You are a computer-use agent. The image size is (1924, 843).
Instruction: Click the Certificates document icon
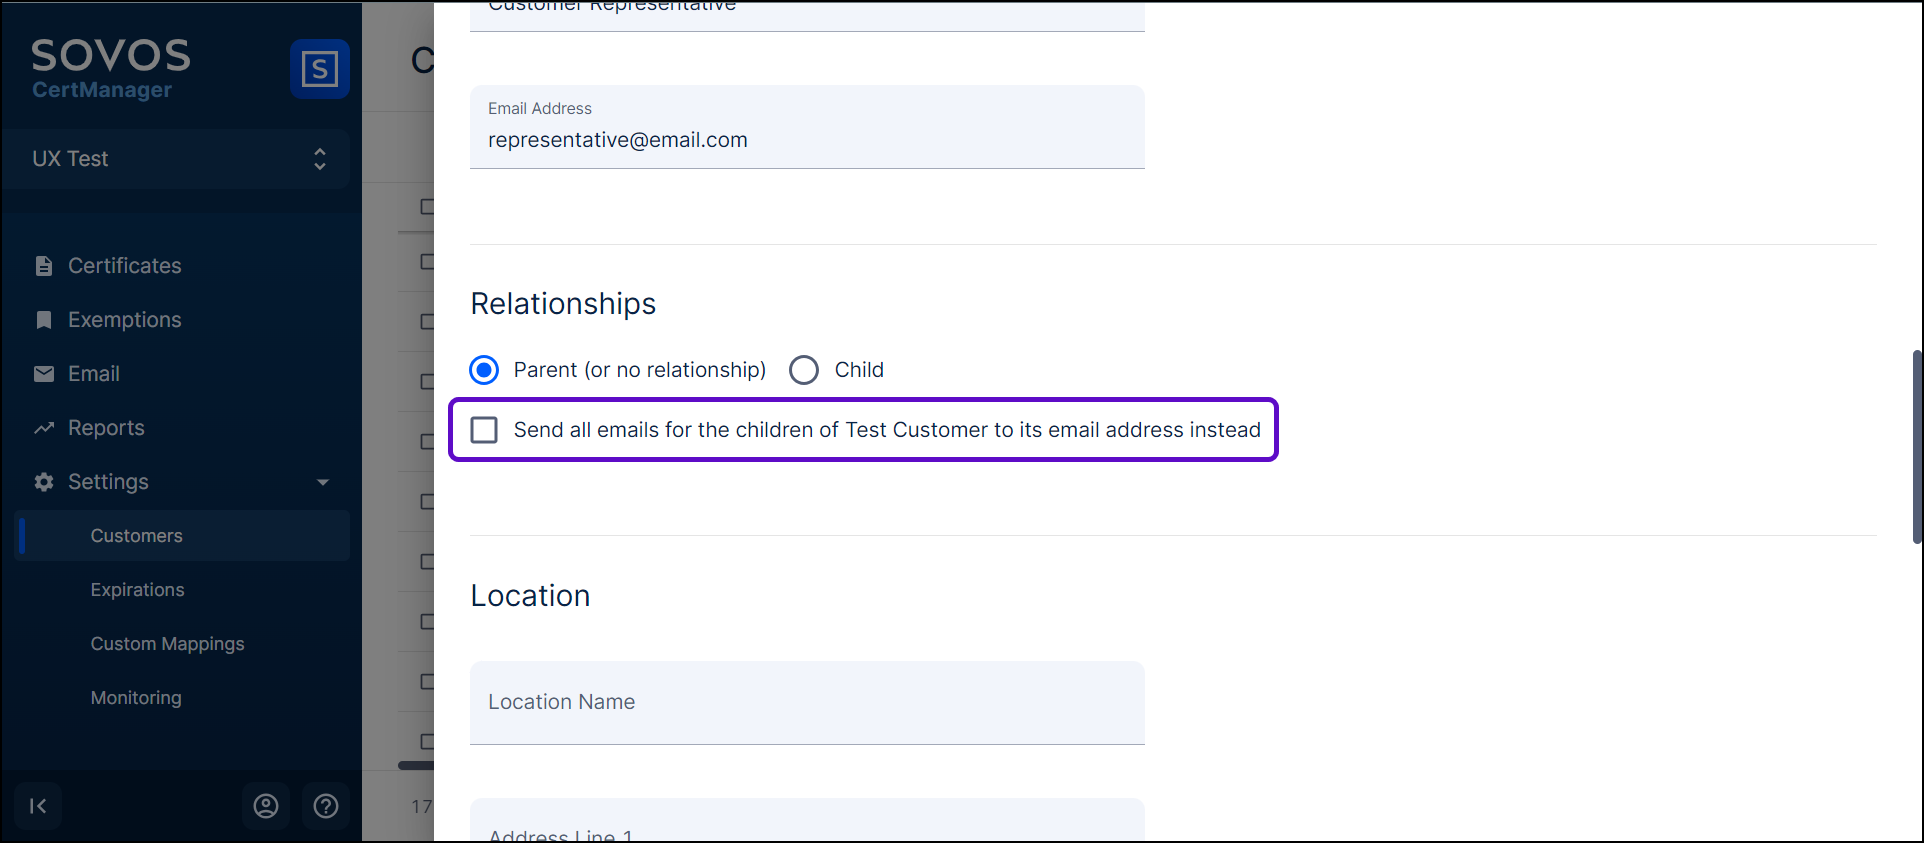44,266
